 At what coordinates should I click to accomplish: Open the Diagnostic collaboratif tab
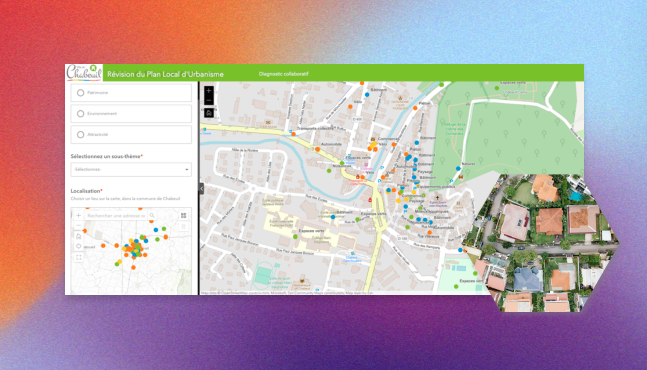pos(283,74)
